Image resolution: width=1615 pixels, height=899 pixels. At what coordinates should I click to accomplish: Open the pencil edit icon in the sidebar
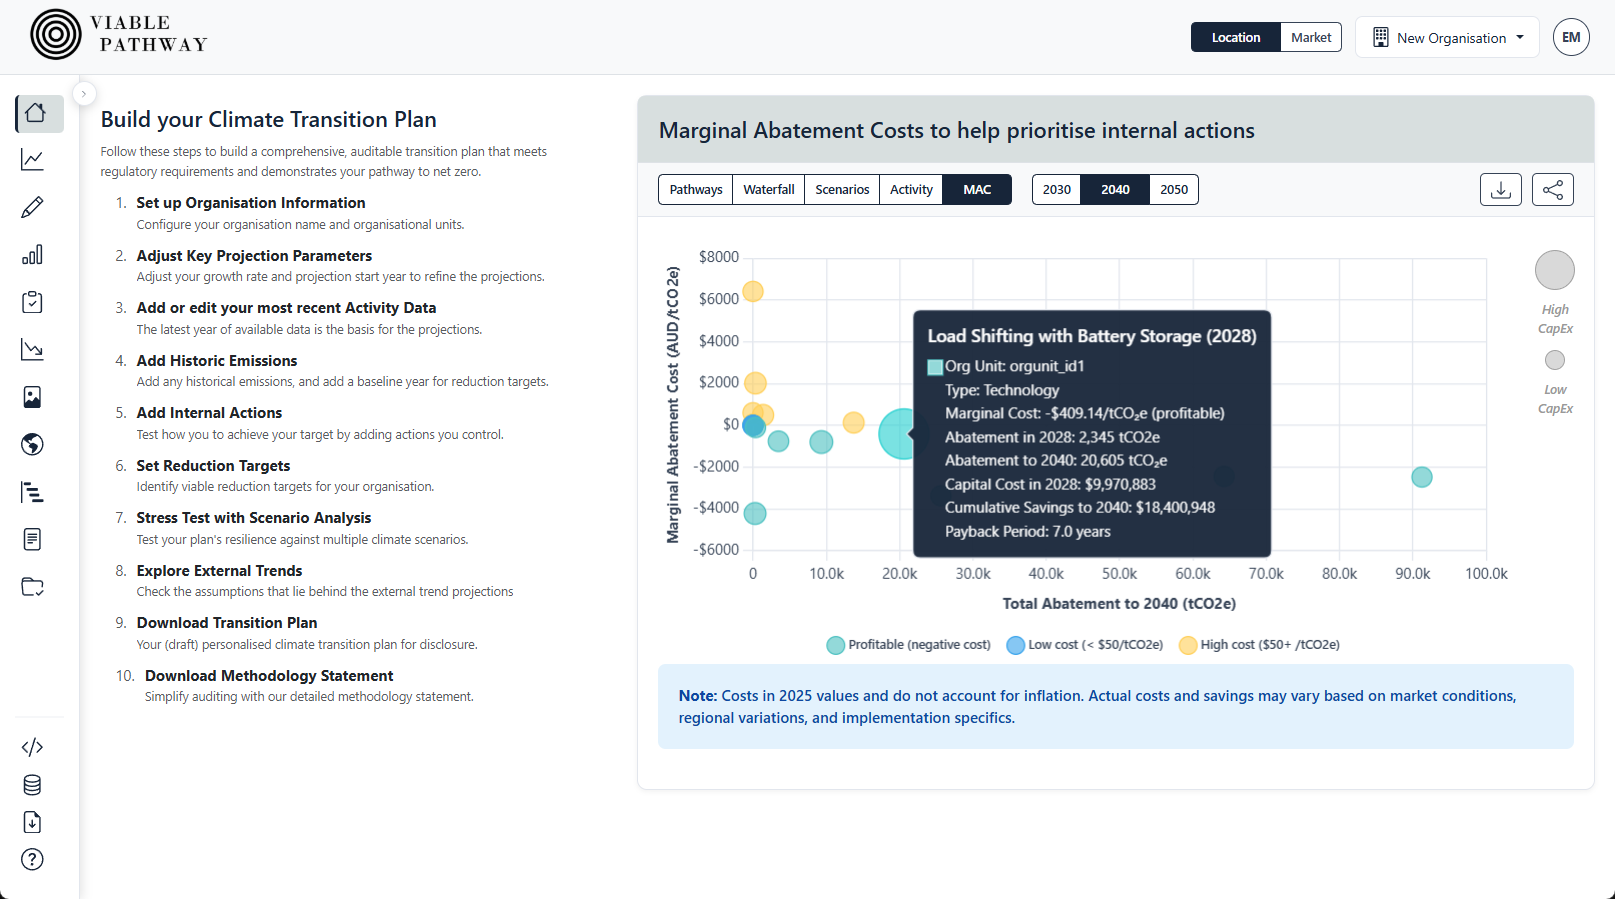pyautogui.click(x=32, y=207)
